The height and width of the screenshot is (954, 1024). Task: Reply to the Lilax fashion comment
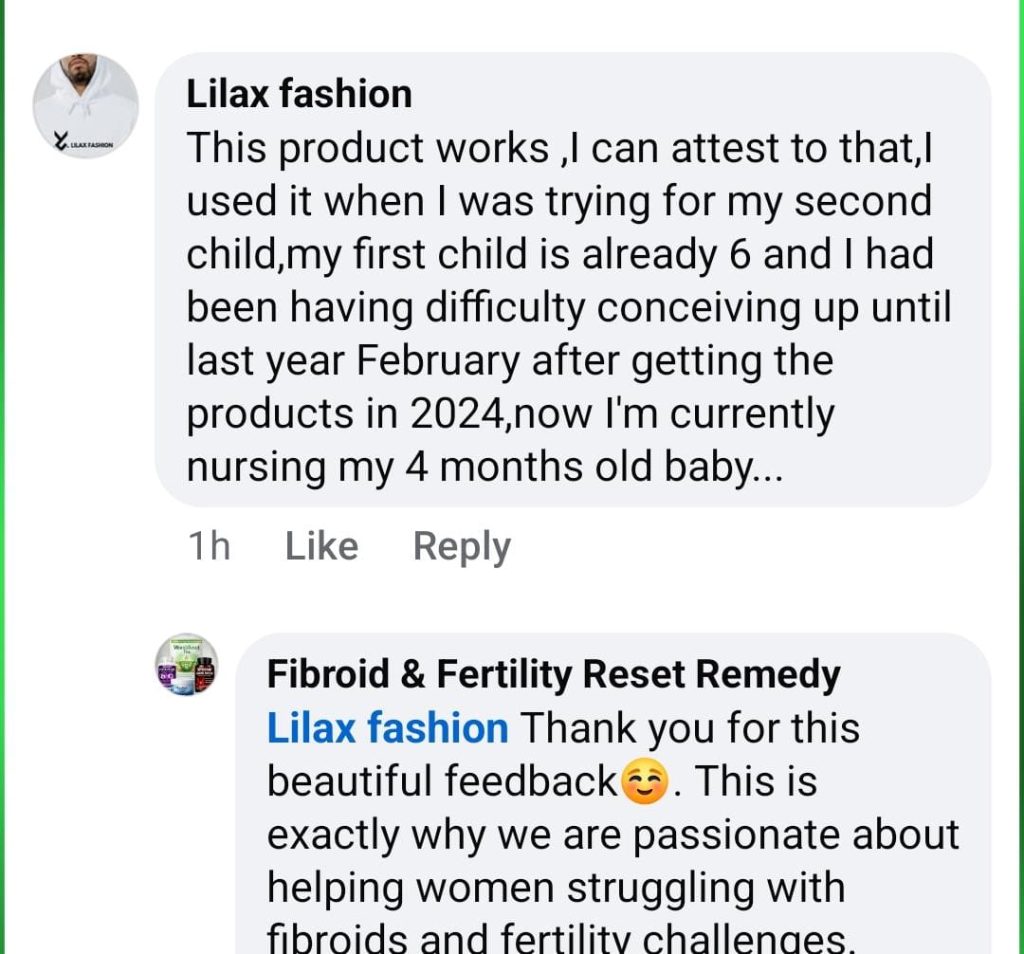461,546
